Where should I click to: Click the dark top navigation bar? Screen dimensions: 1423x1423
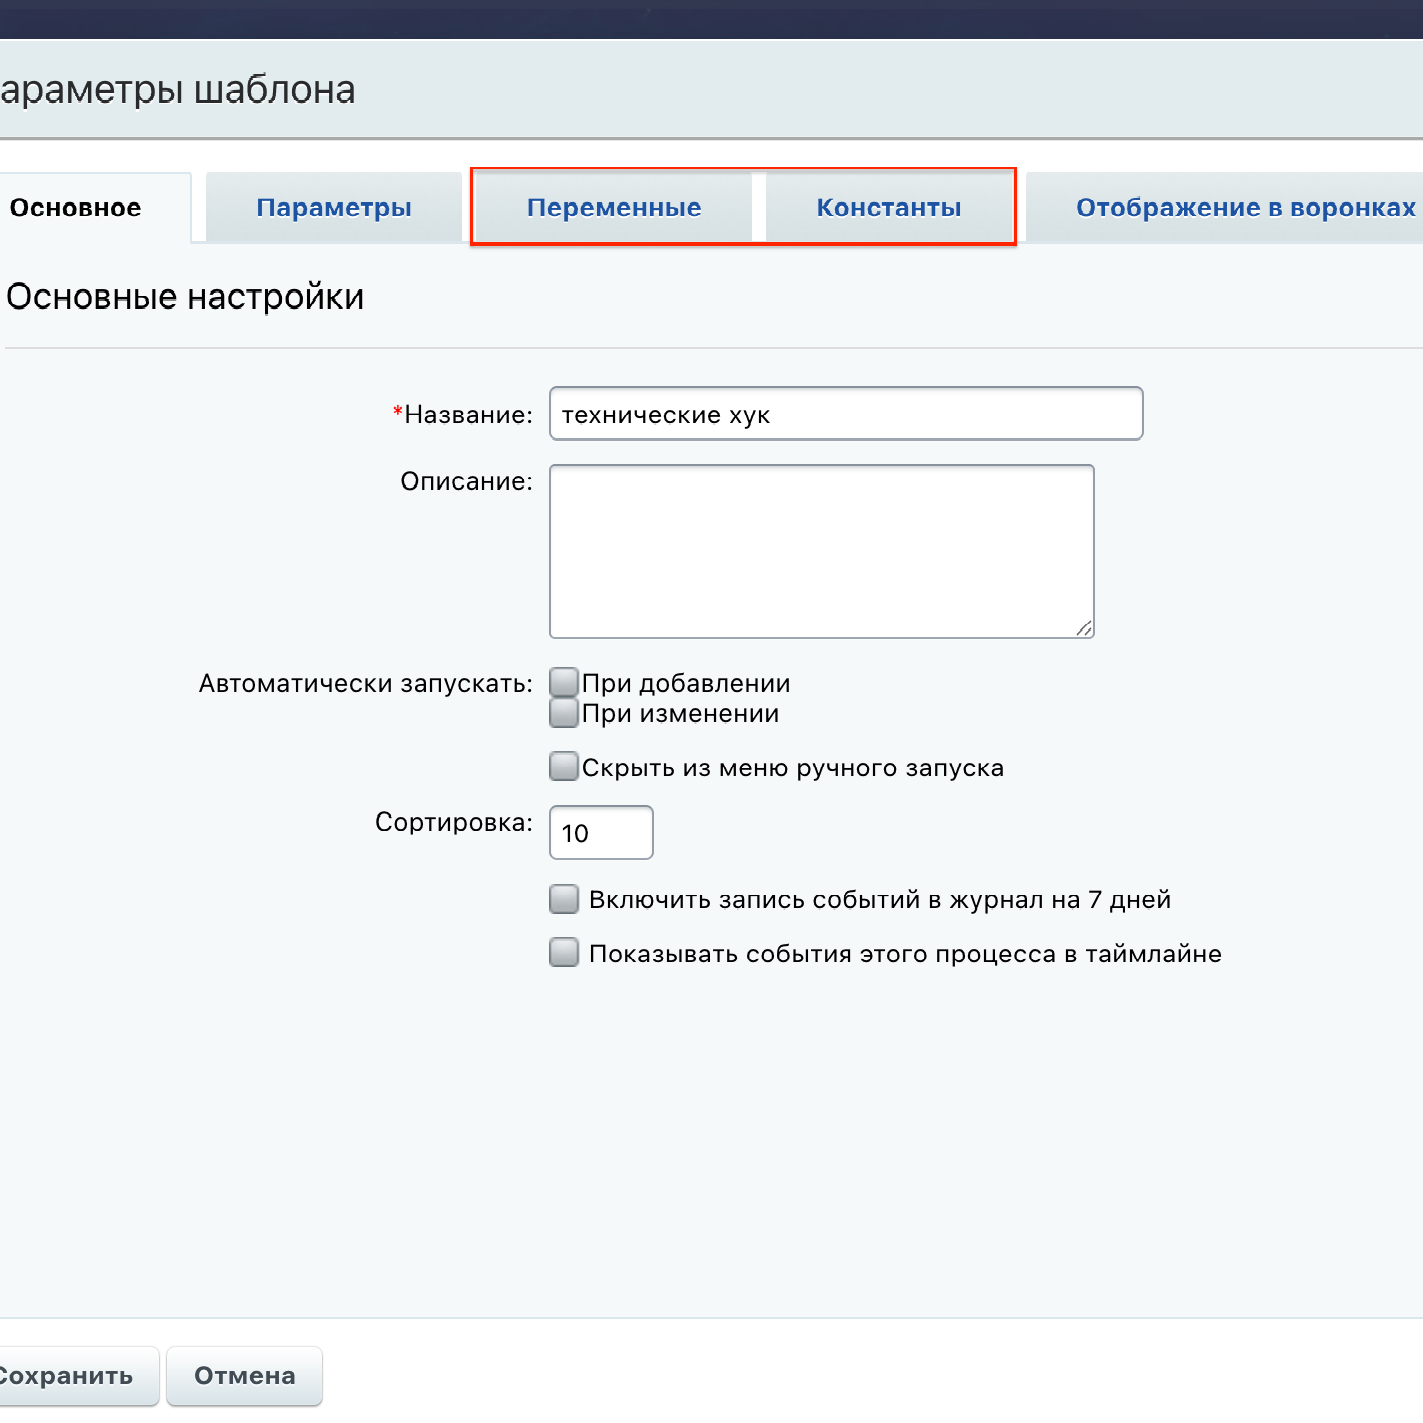711,14
